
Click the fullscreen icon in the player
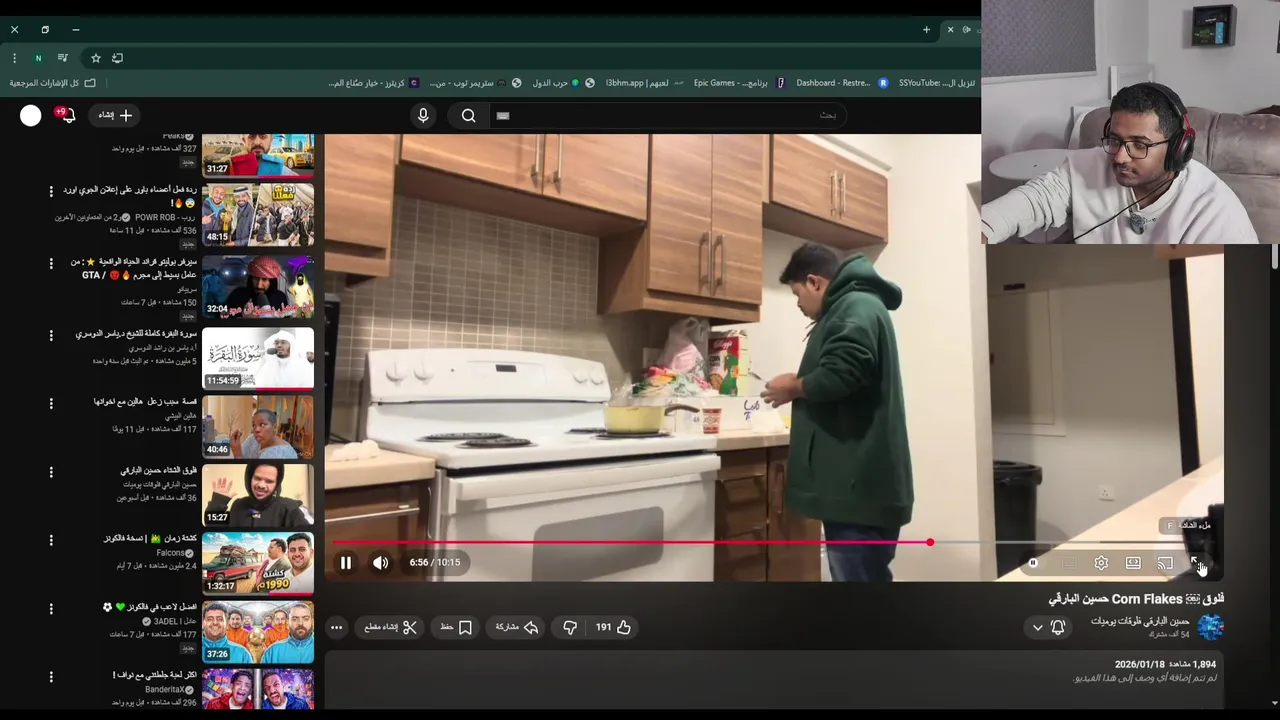tap(1197, 564)
